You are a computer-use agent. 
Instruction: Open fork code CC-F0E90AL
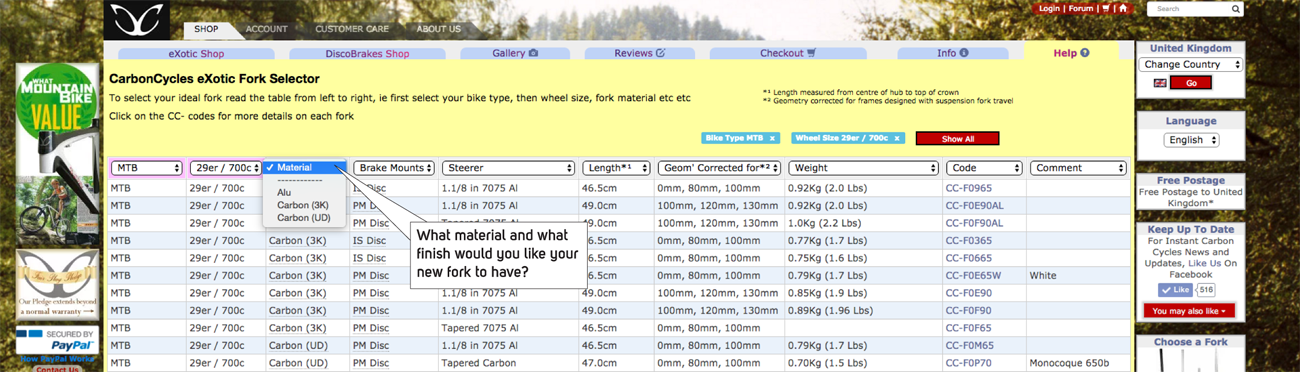[975, 206]
